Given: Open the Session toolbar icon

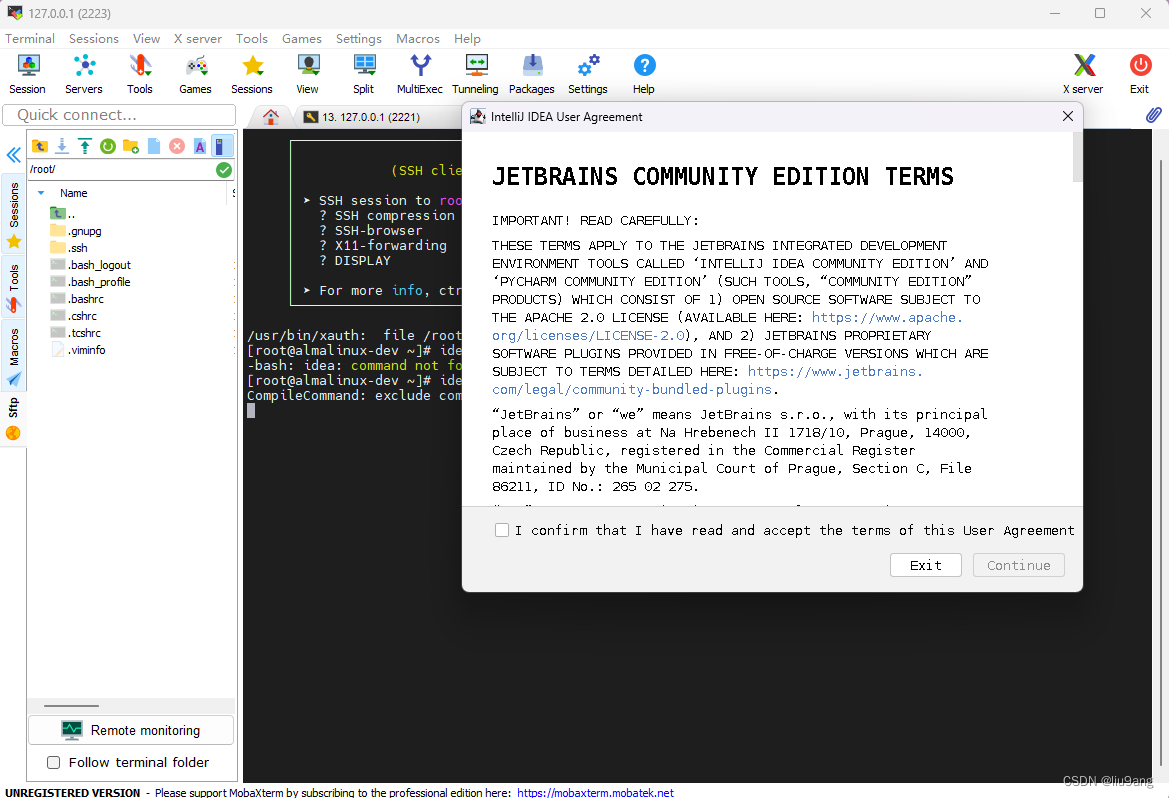Looking at the screenshot, I should point(28,74).
